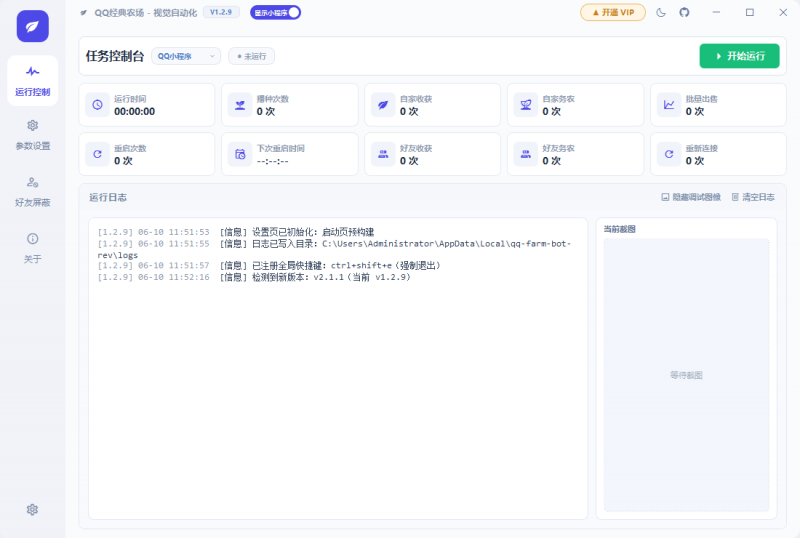Screen dimensions: 800x538
Task: Click the 00:00:00 run time value
Action: [x=134, y=112]
